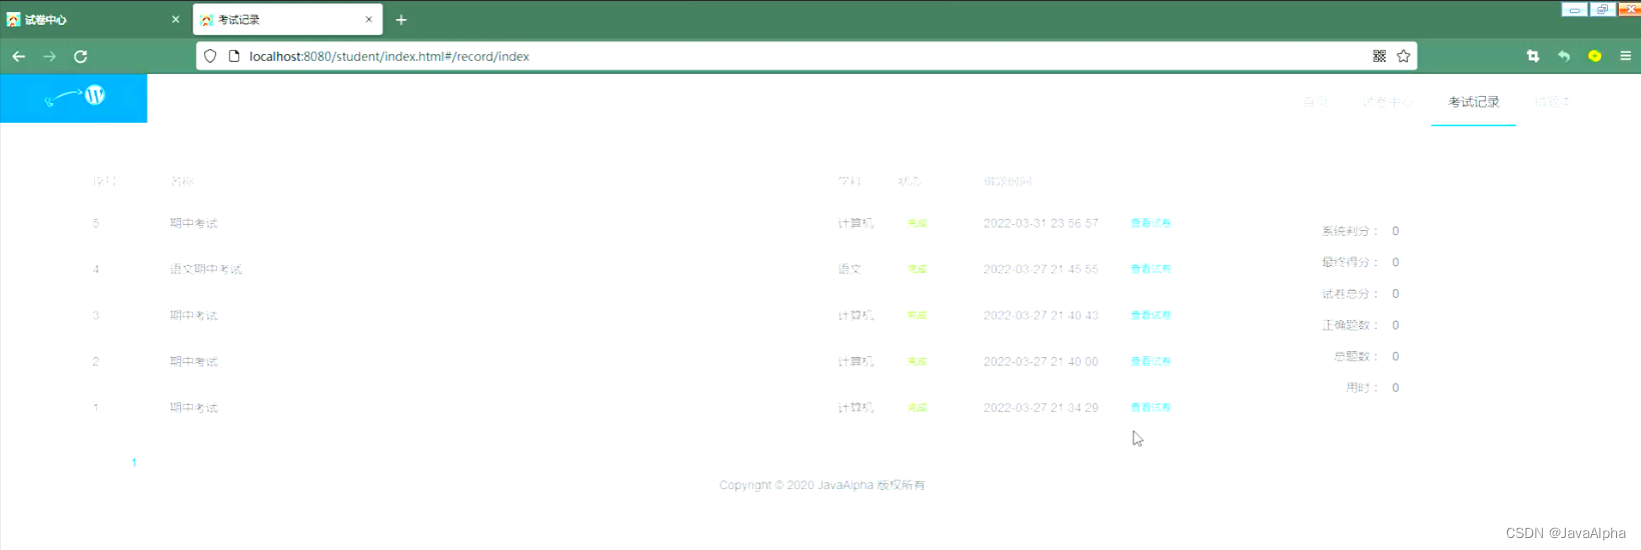Click the 状态 column header

[909, 181]
